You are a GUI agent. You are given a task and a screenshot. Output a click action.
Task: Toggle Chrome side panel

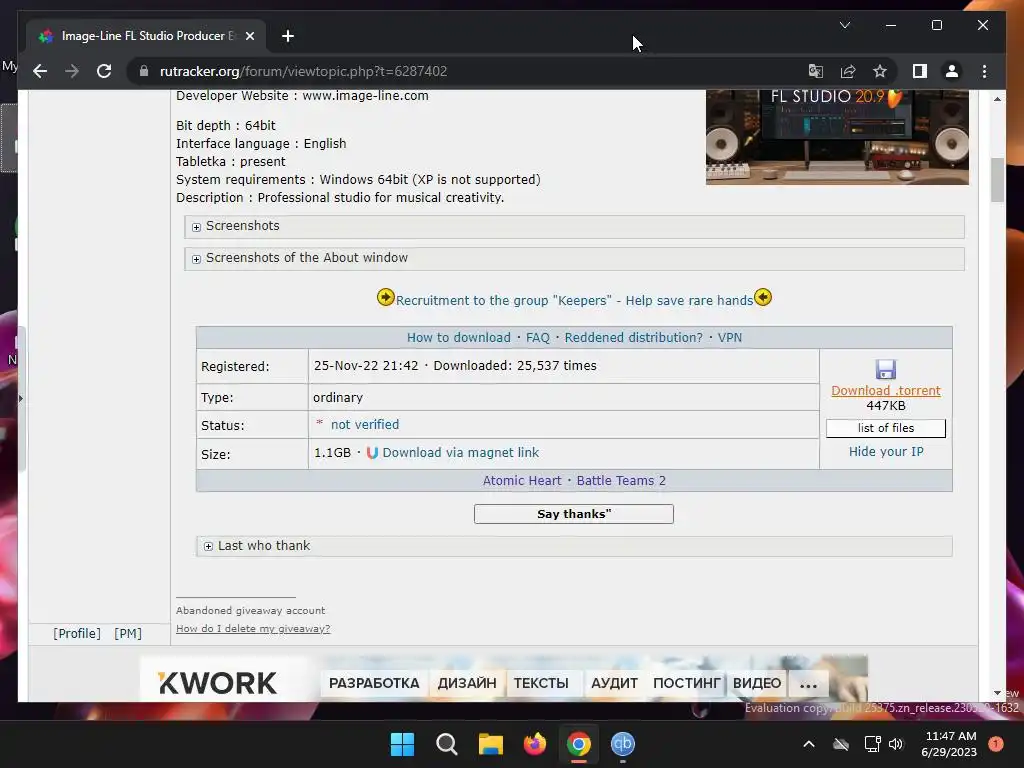(920, 71)
